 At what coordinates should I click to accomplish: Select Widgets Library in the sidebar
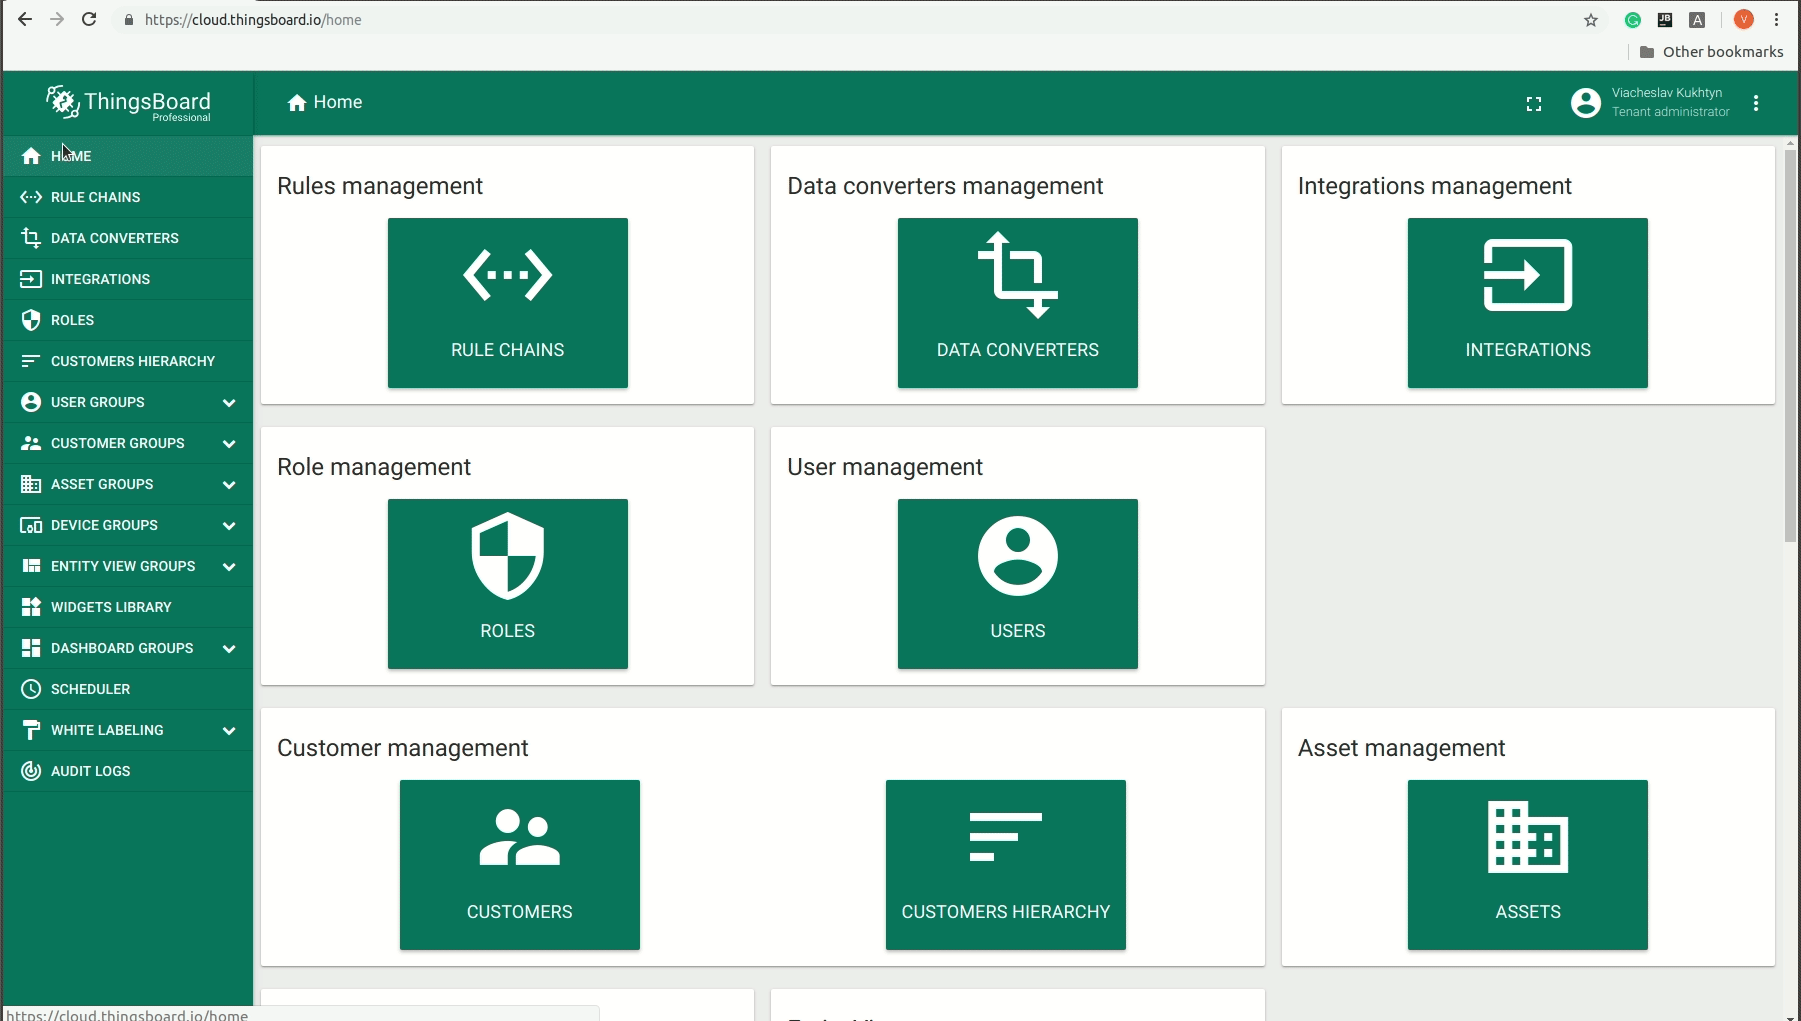pyautogui.click(x=110, y=607)
